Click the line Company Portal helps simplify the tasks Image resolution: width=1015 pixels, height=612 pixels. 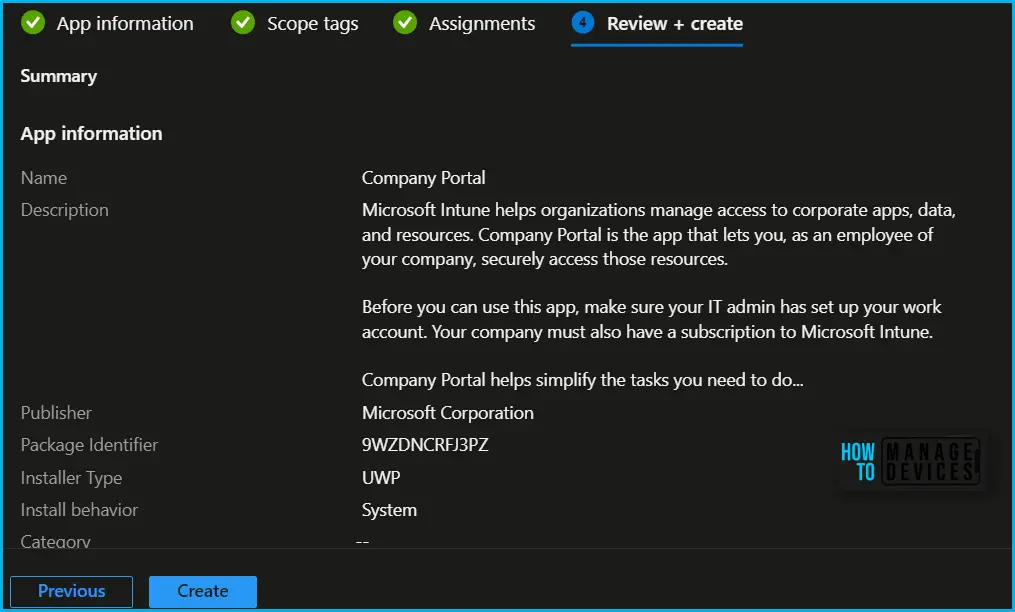click(x=583, y=380)
